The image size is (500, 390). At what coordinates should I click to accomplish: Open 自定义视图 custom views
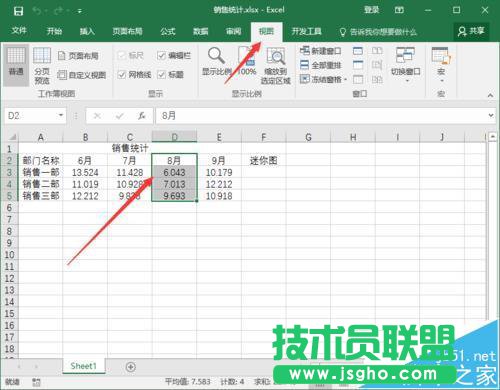pyautogui.click(x=82, y=75)
